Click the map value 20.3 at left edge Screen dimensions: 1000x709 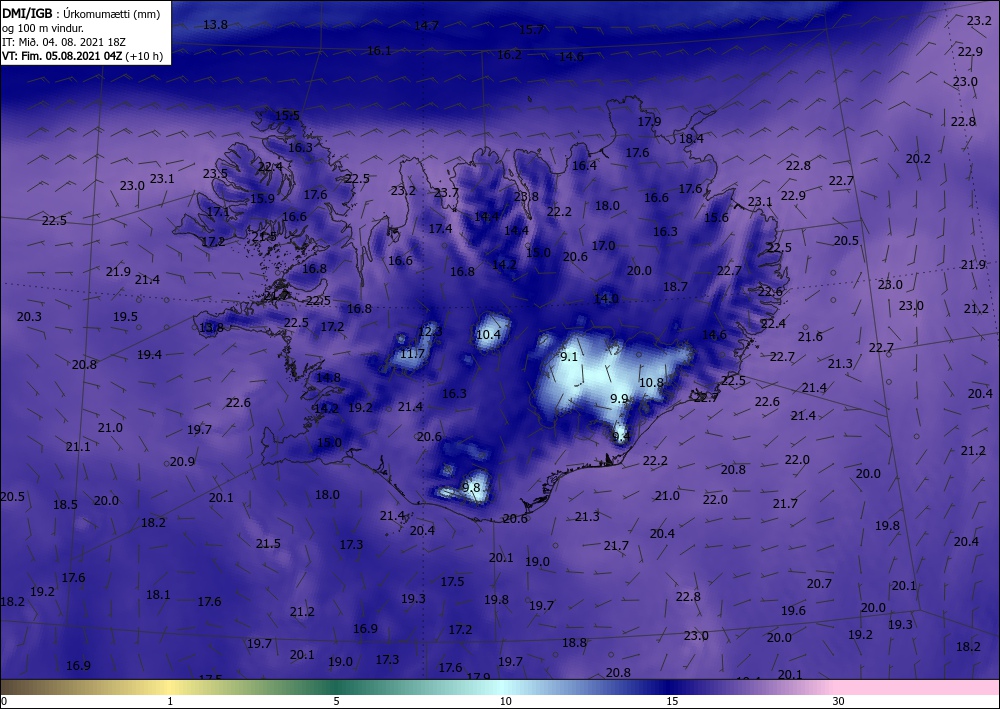click(x=29, y=316)
